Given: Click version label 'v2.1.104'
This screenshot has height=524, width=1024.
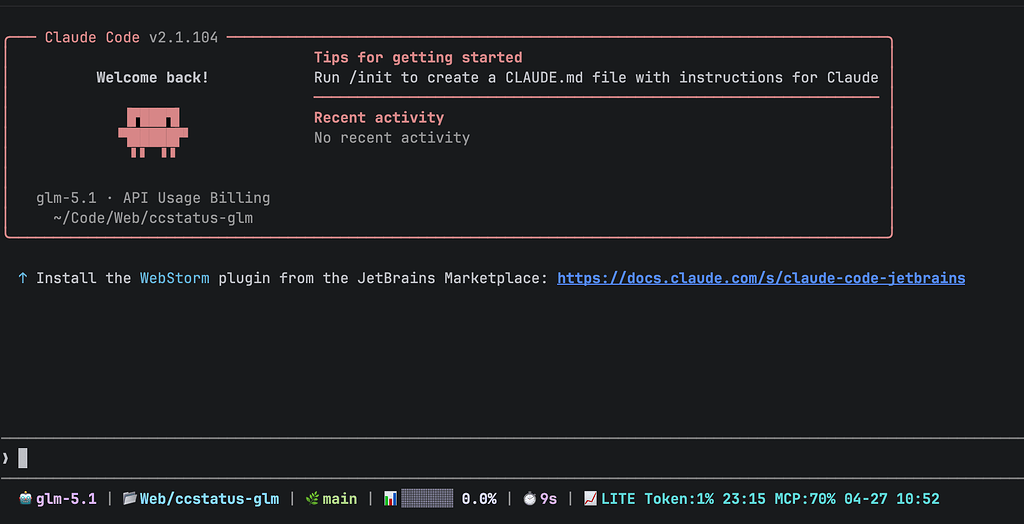Looking at the screenshot, I should pos(184,38).
